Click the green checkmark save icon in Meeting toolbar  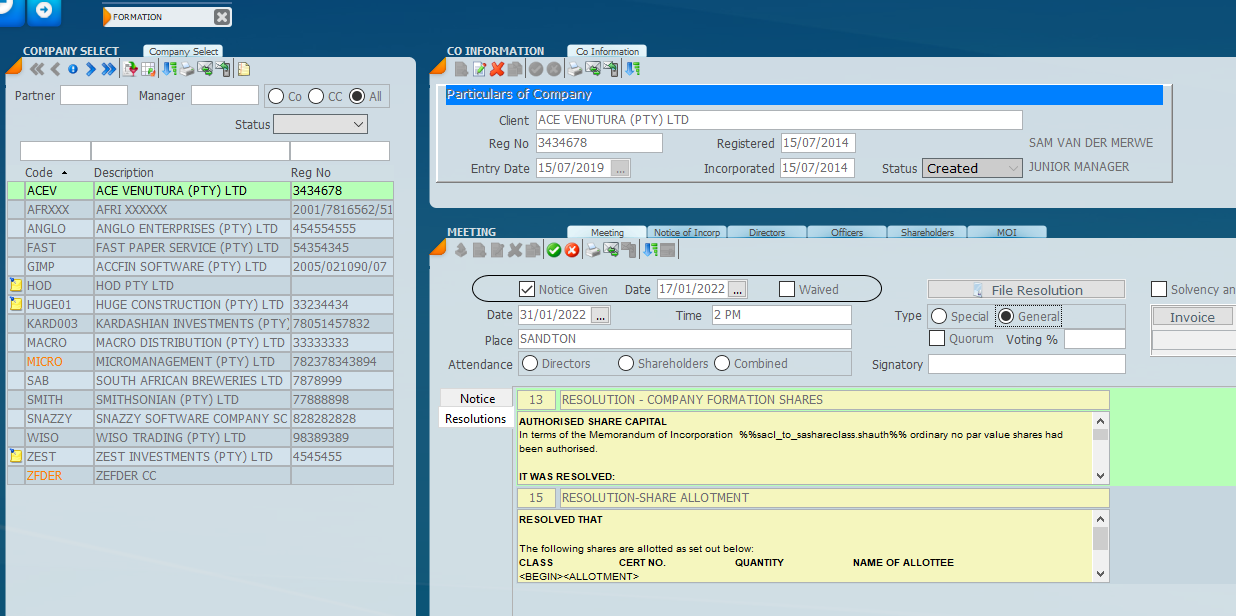click(x=554, y=250)
